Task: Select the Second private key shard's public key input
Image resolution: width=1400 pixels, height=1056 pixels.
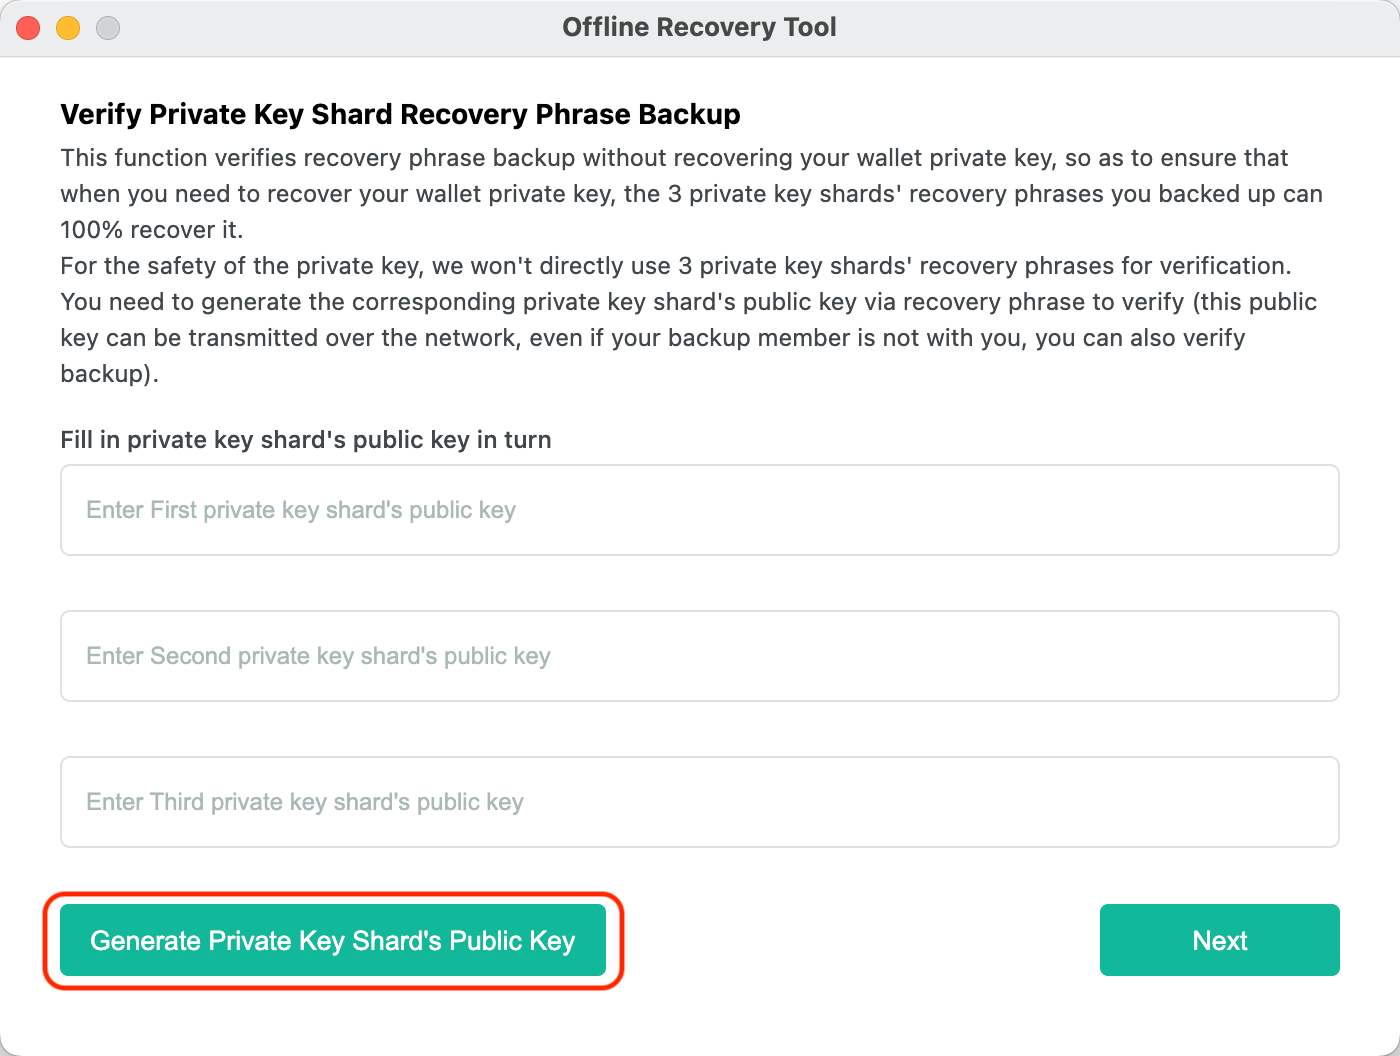Action: (x=699, y=656)
